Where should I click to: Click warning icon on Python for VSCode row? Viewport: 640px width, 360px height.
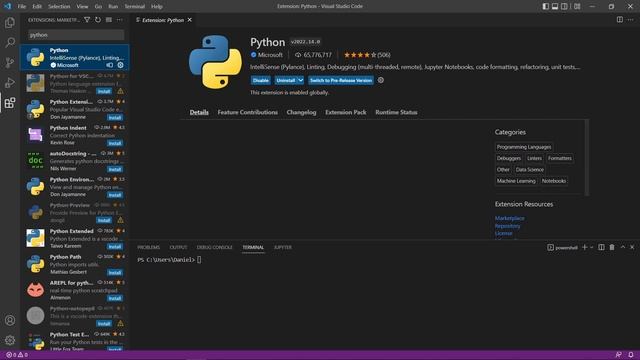[x=120, y=91]
